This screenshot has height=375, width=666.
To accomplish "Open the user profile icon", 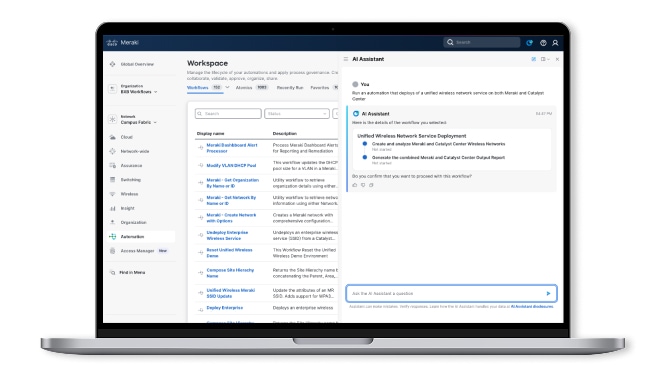I will (555, 42).
